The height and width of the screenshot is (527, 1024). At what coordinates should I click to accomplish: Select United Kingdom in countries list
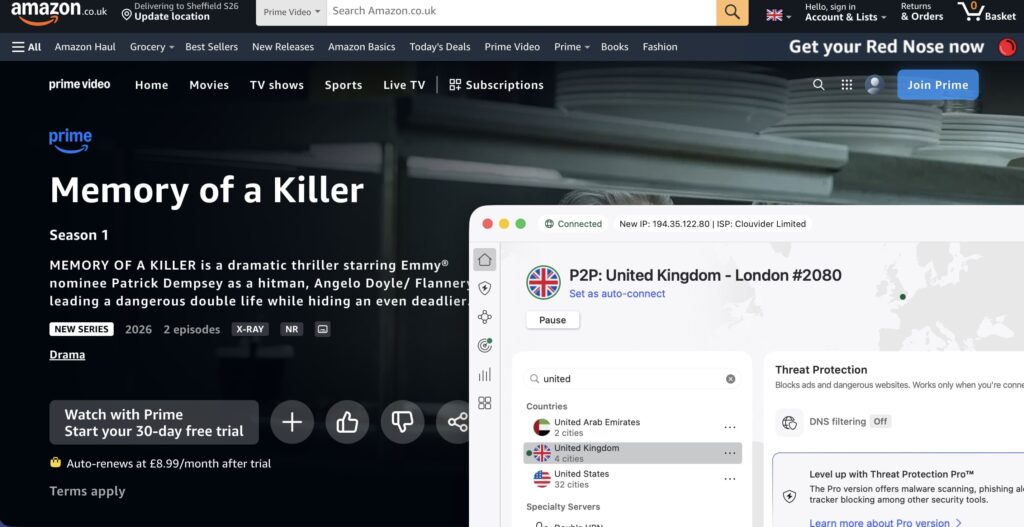coord(632,453)
